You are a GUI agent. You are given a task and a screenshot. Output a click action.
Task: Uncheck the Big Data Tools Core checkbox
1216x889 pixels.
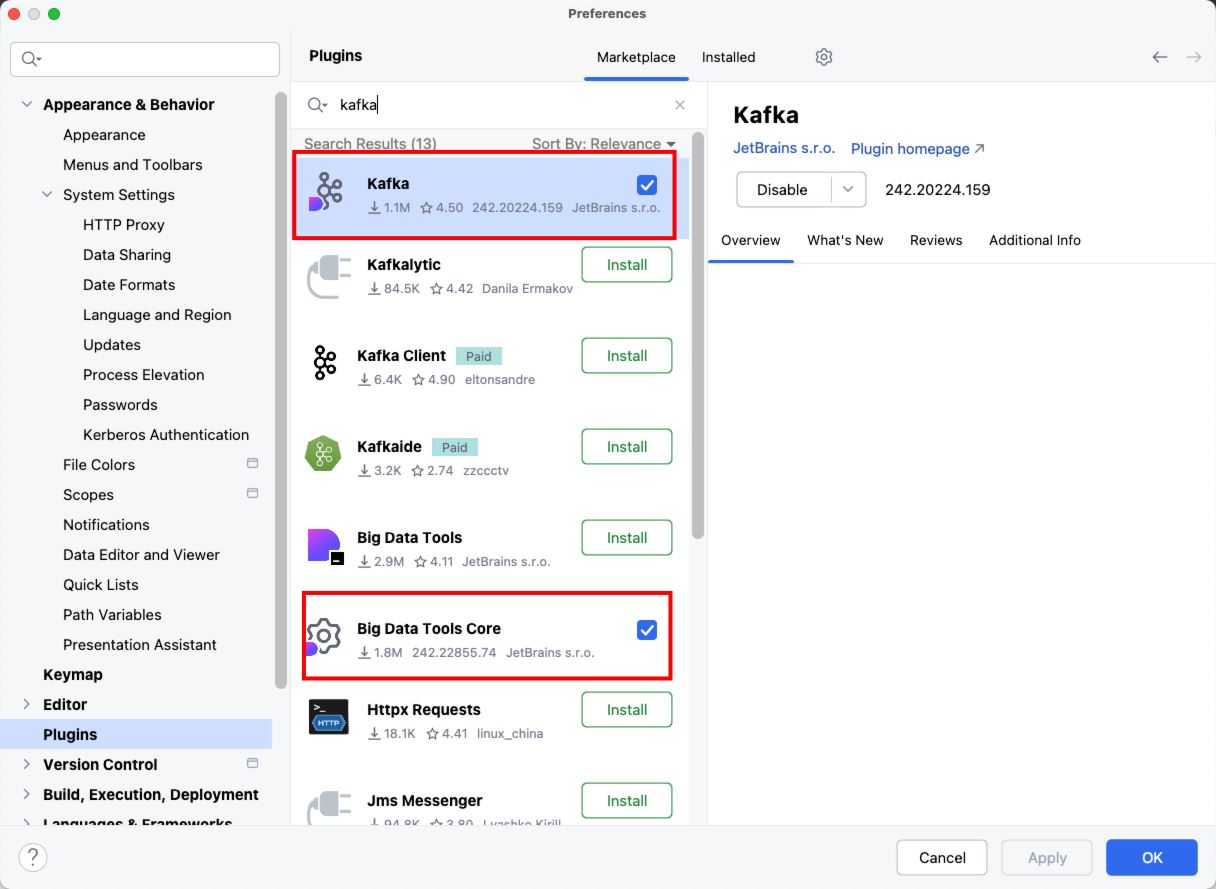(x=647, y=630)
